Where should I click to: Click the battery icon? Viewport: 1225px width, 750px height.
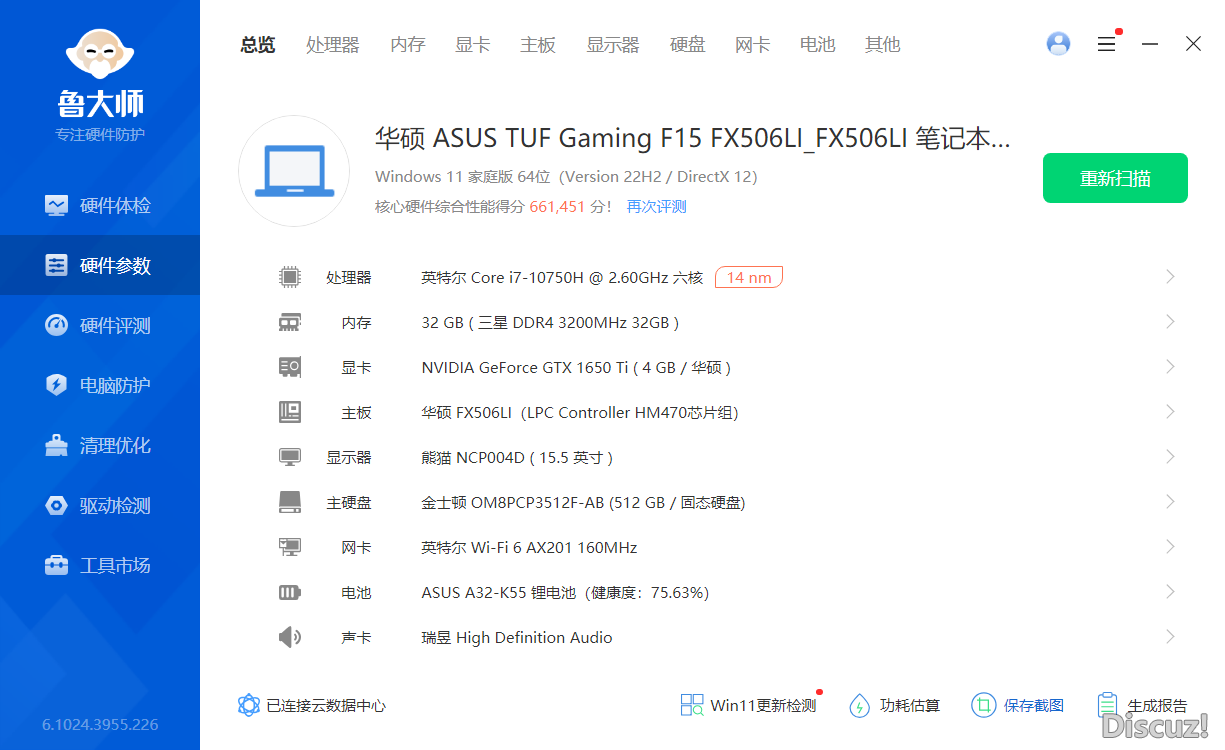pos(290,592)
